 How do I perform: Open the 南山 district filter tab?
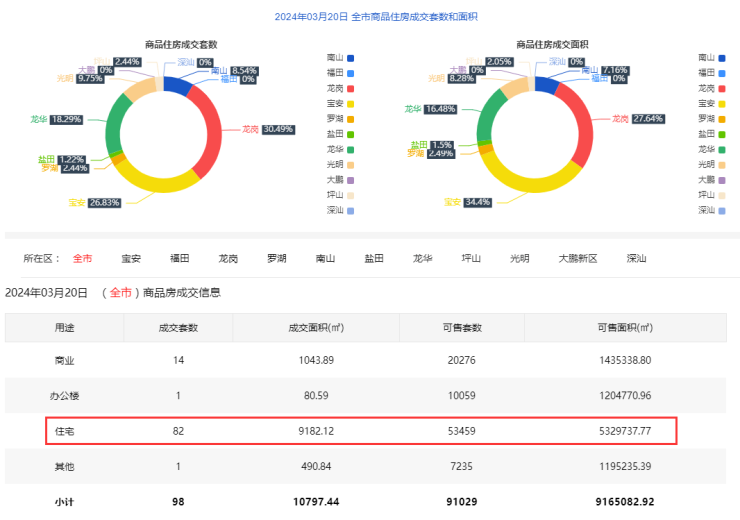tap(325, 258)
